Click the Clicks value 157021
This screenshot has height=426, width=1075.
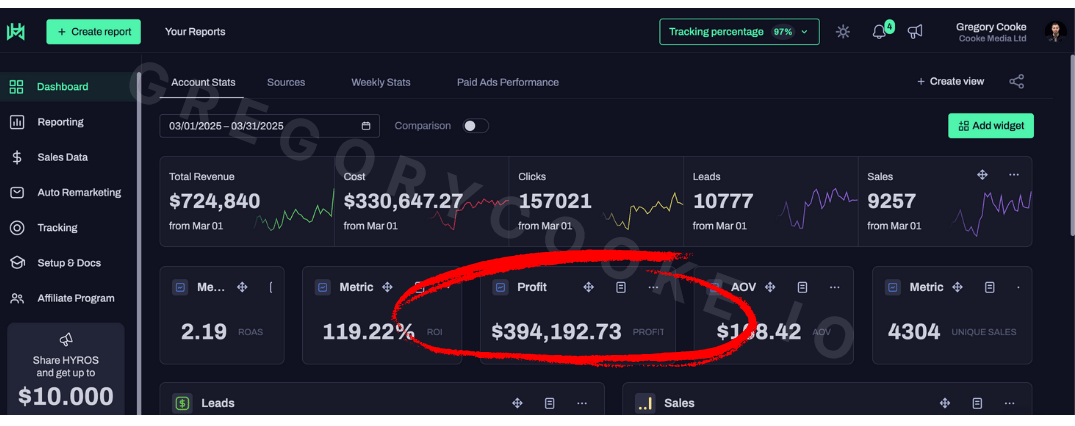555,201
